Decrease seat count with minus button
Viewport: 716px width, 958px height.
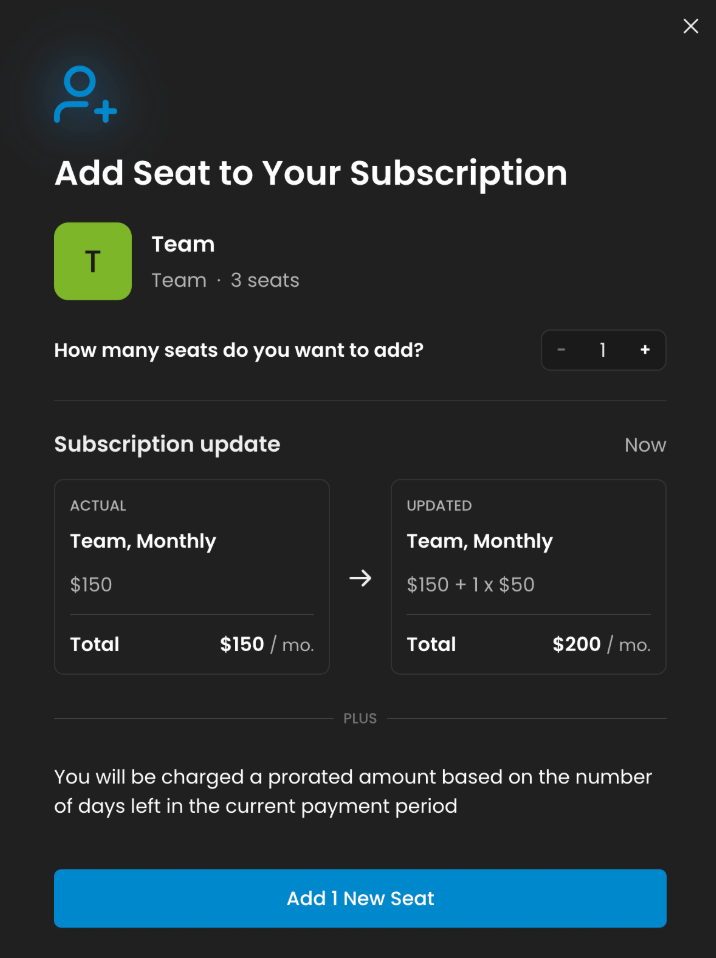coord(561,350)
